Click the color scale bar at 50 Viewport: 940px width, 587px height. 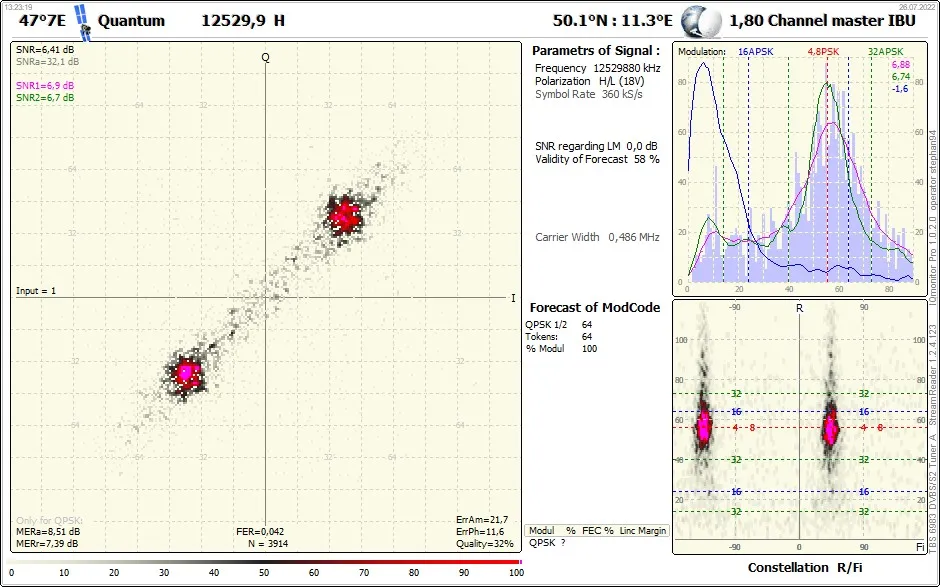point(264,562)
